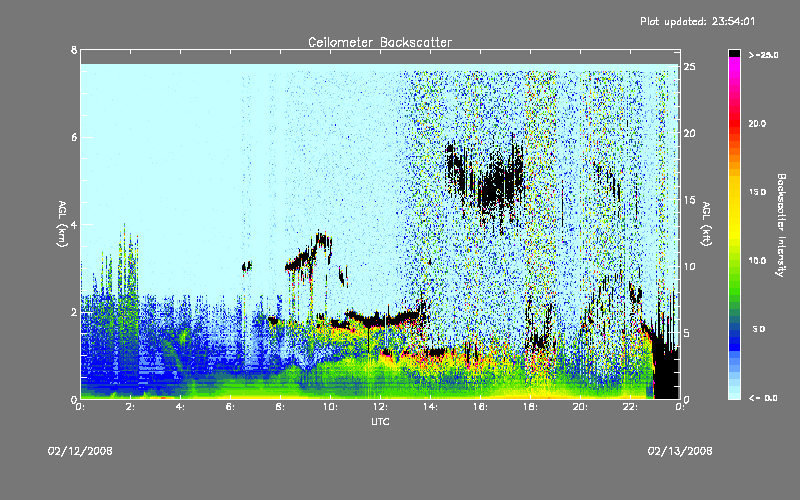The width and height of the screenshot is (800, 500).
Task: Click the 20 tick on kft axis
Action: pos(690,133)
